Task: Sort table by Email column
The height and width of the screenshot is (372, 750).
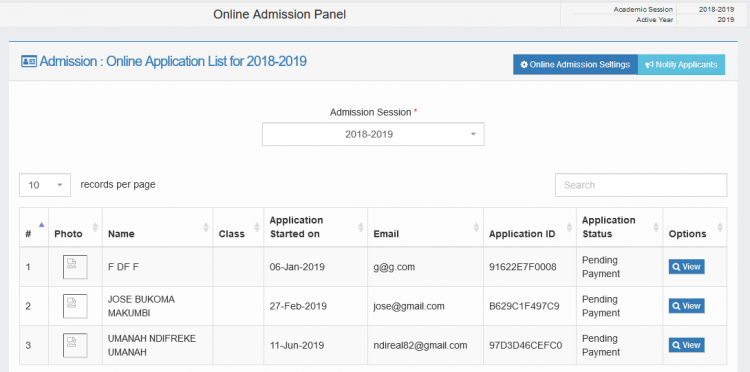Action: point(426,227)
